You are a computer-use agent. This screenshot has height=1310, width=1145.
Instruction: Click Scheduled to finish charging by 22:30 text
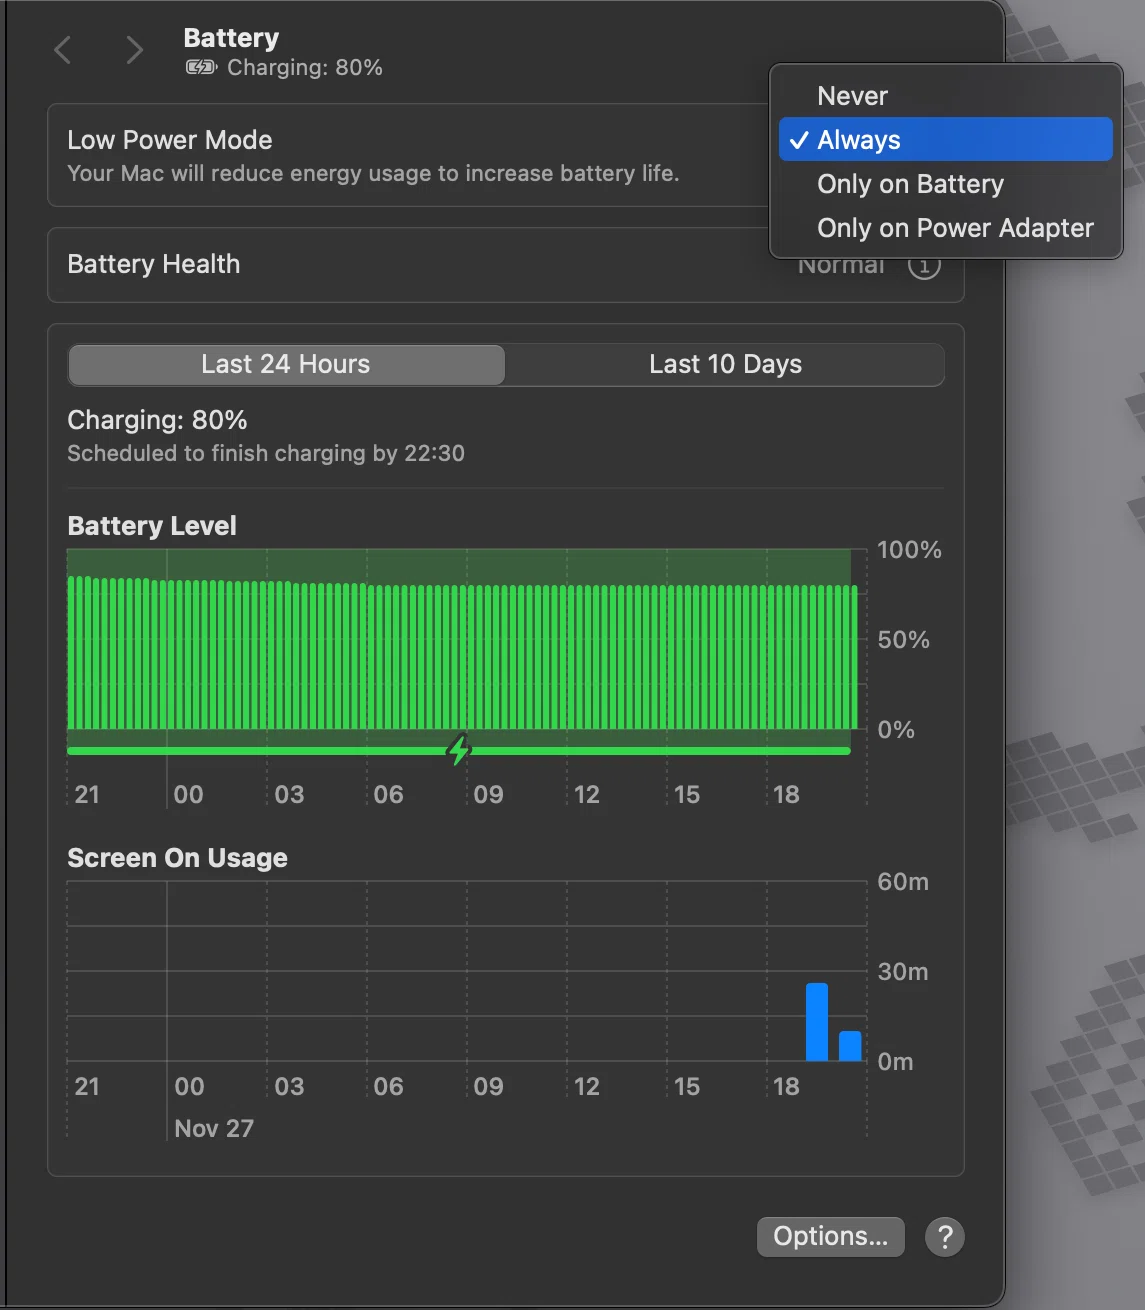(266, 454)
